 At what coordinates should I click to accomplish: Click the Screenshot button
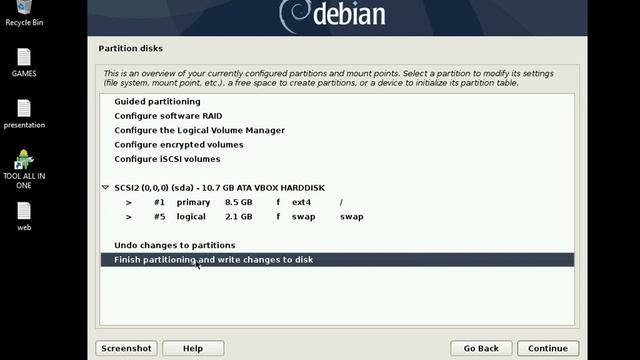click(126, 348)
